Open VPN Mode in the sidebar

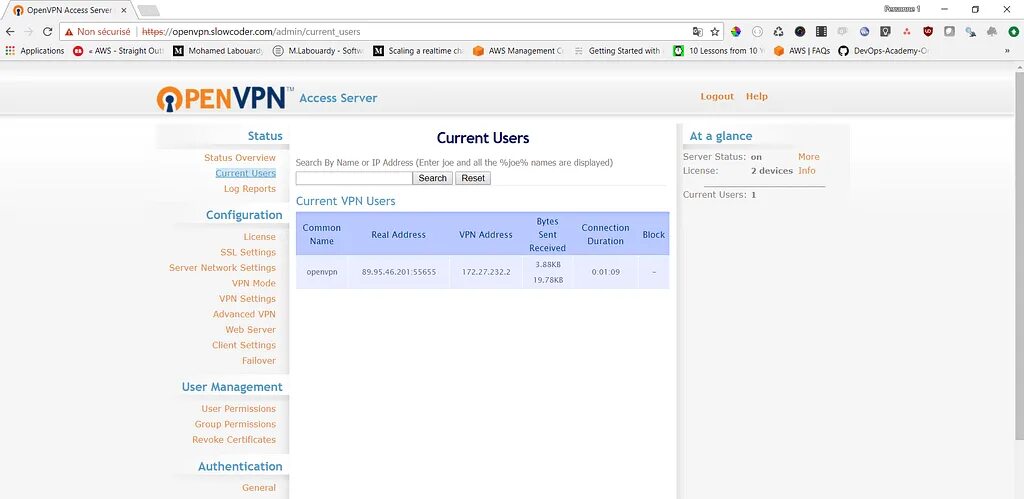[253, 283]
